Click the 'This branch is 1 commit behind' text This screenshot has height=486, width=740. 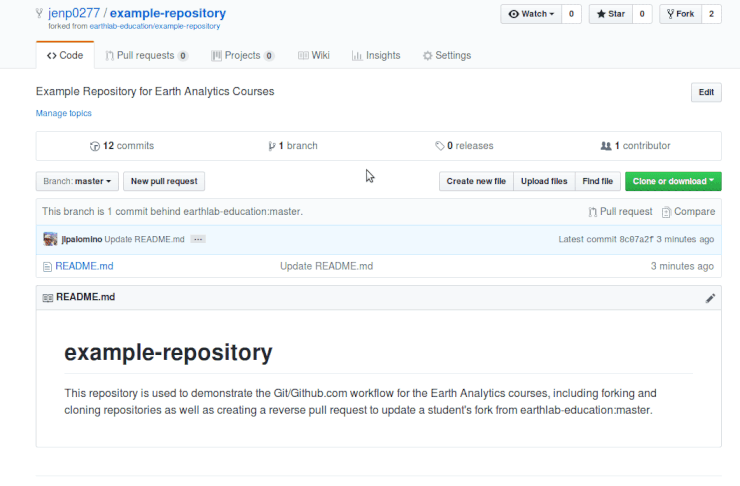(172, 211)
